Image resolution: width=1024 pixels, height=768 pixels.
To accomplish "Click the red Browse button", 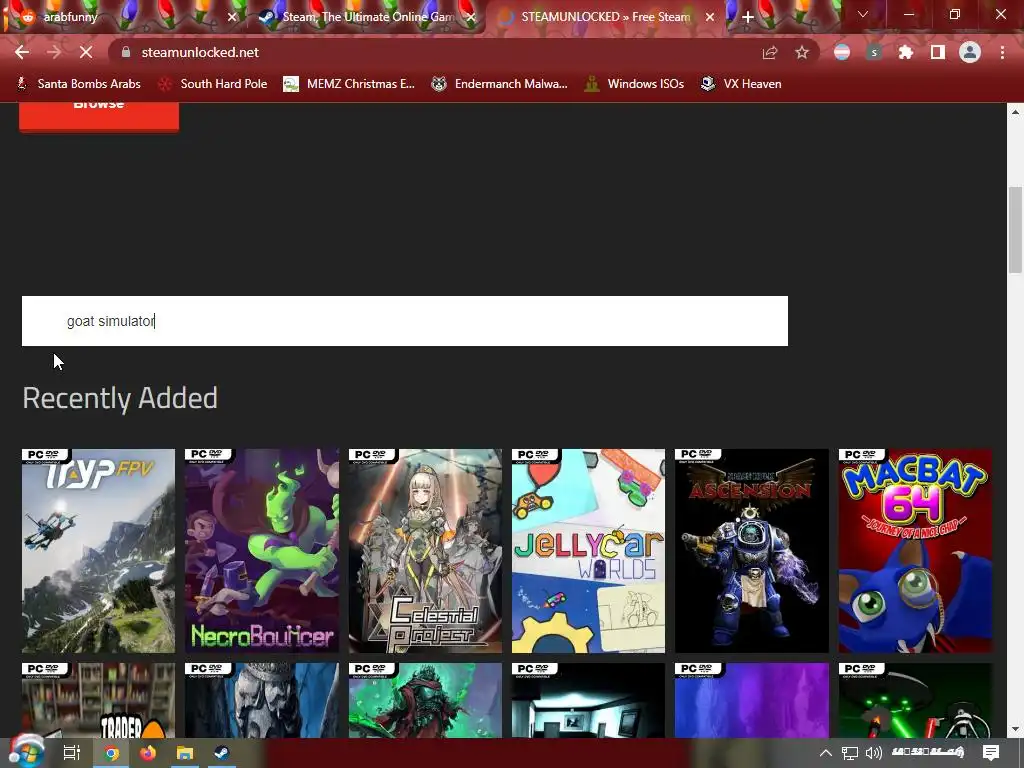I will pos(99,116).
